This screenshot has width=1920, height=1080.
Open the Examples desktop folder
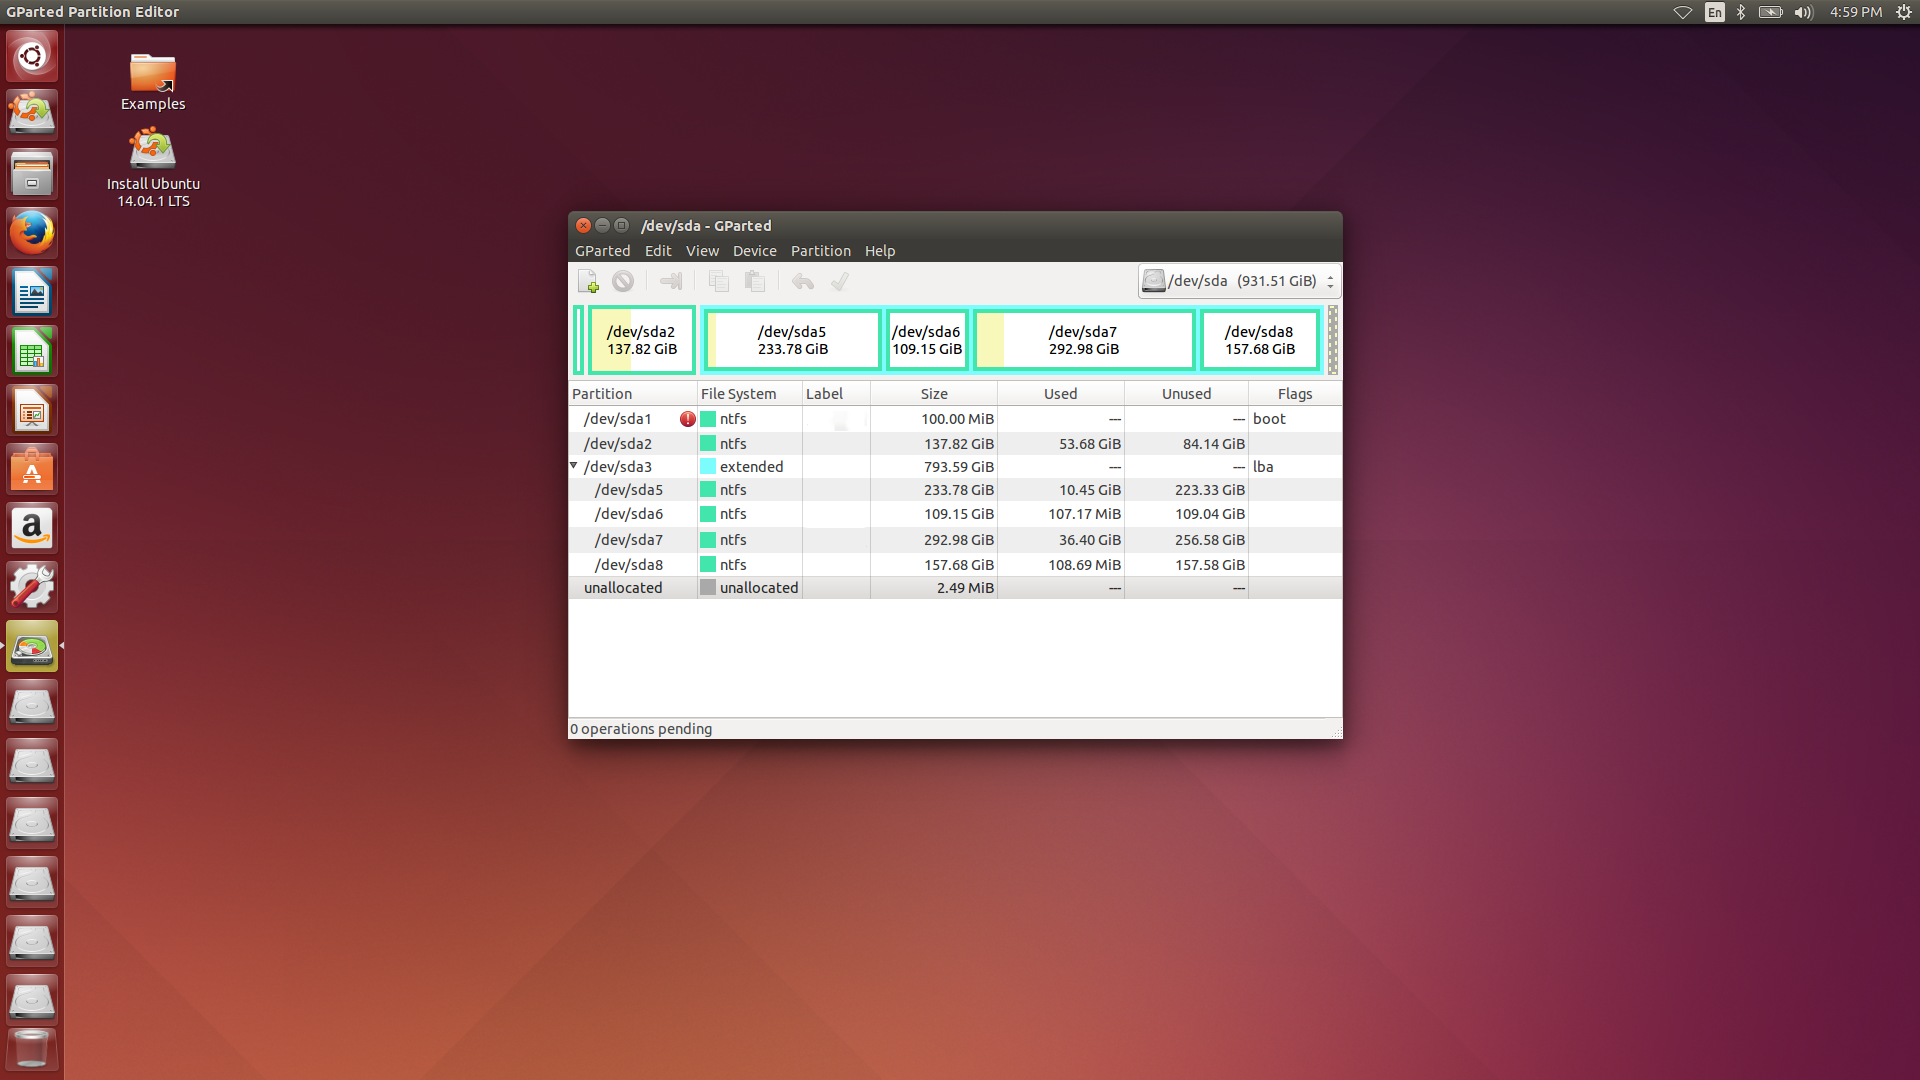[153, 81]
